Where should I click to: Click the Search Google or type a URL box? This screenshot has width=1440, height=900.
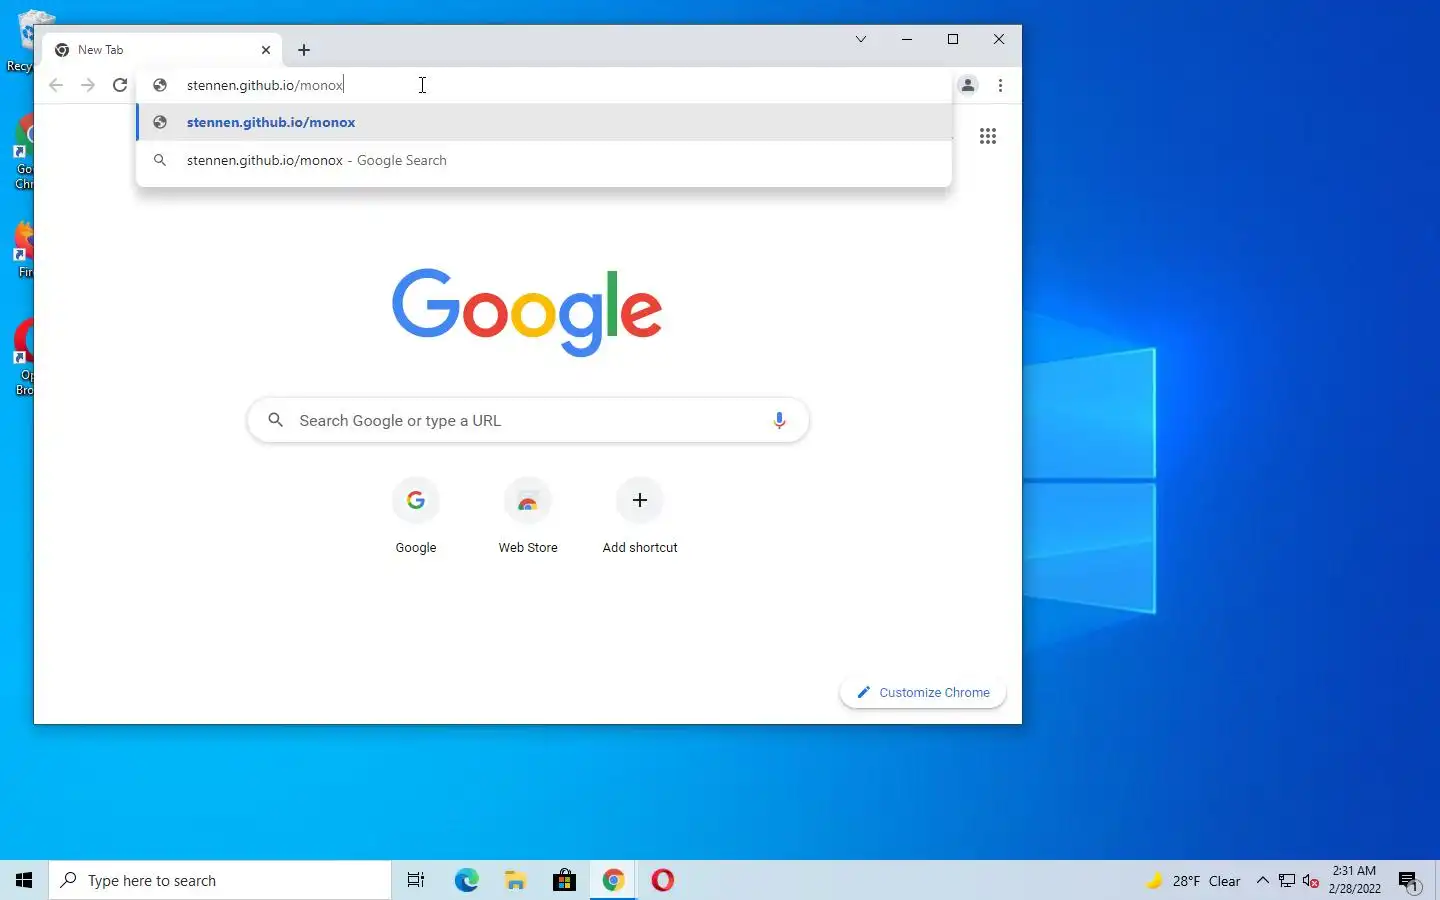click(x=528, y=421)
